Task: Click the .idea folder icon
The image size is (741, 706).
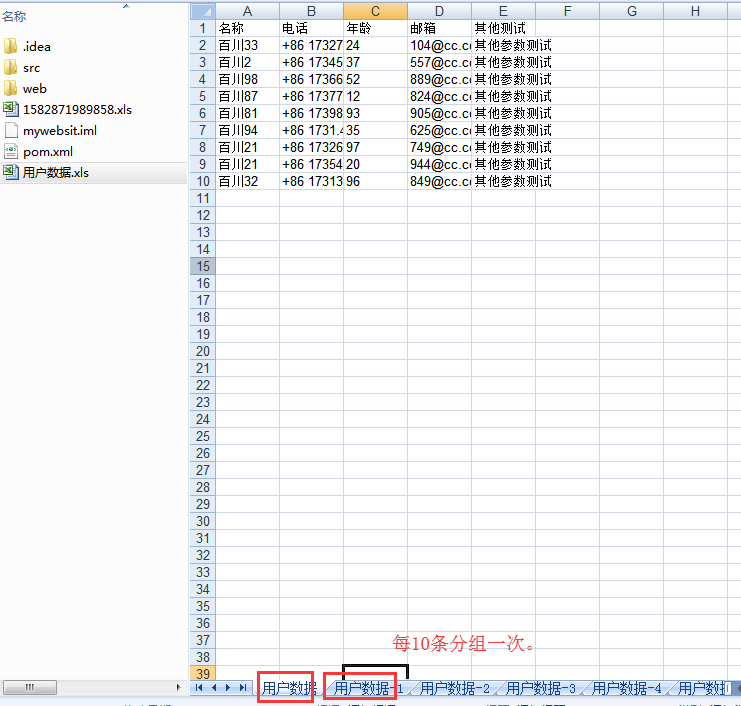Action: pyautogui.click(x=10, y=46)
